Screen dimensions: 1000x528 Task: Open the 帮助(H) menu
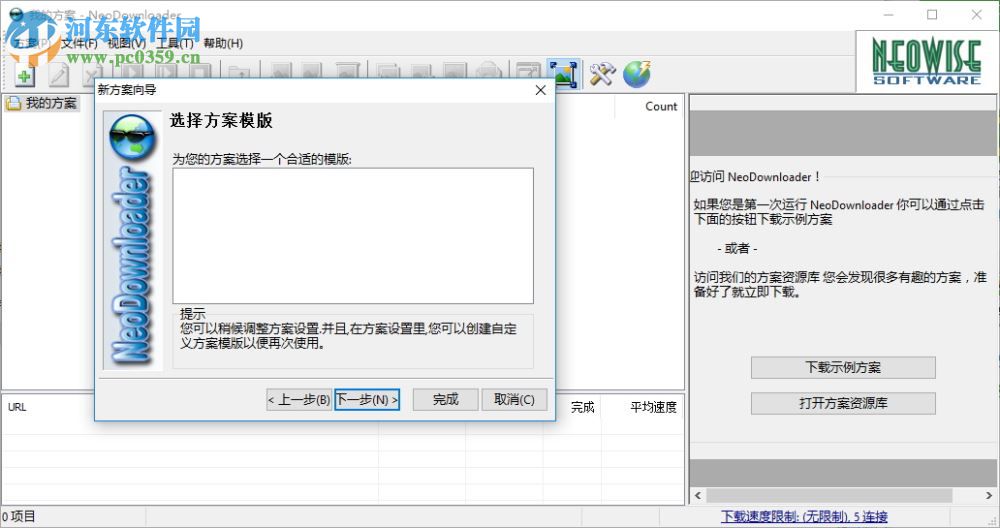coord(223,43)
